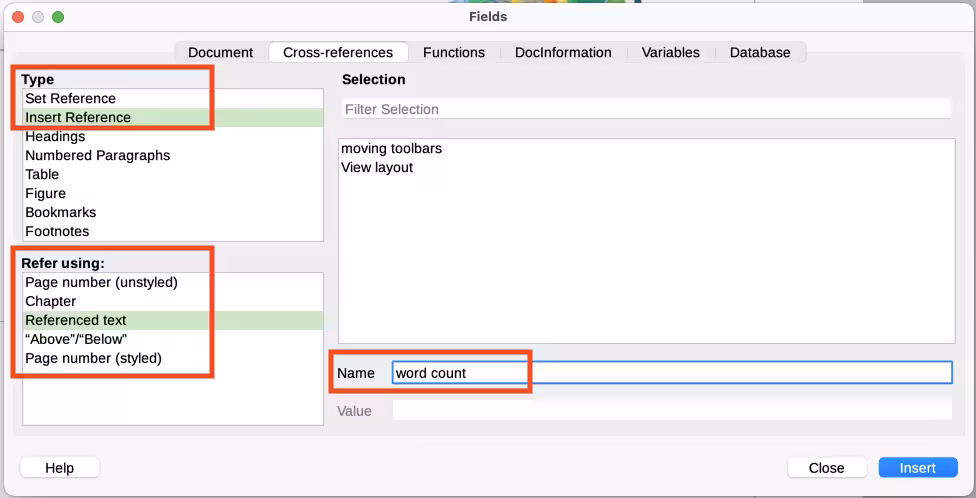Select Table in Type list
The image size is (976, 498).
click(173, 174)
